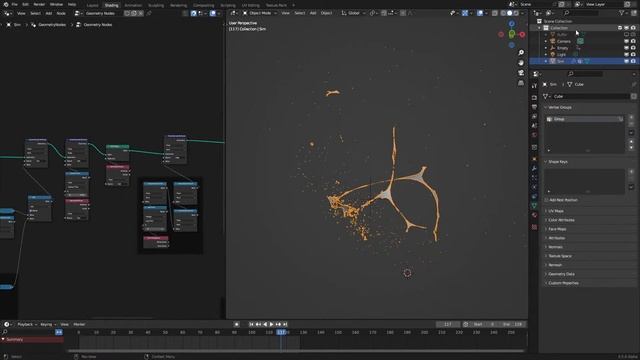
Task: Switch to the Sculpting workspace tab
Action: tap(156, 5)
